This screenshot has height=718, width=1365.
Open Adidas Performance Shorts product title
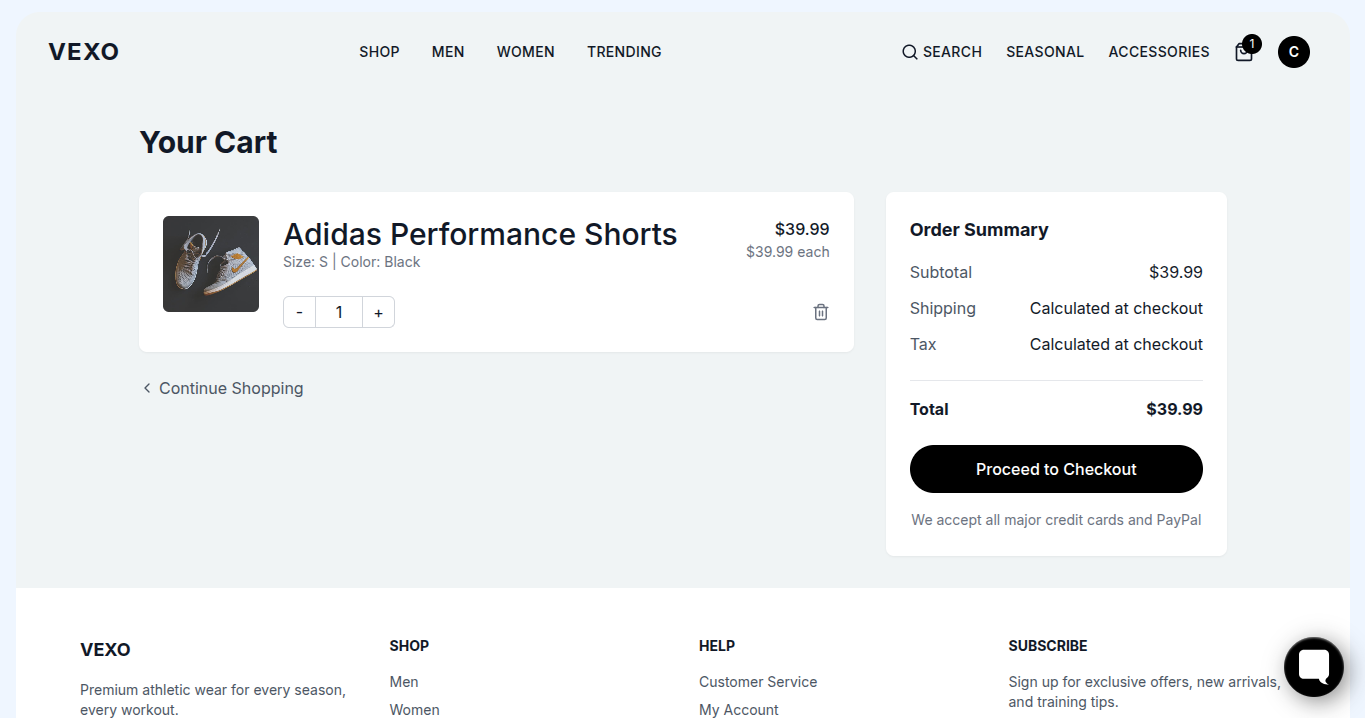[480, 234]
